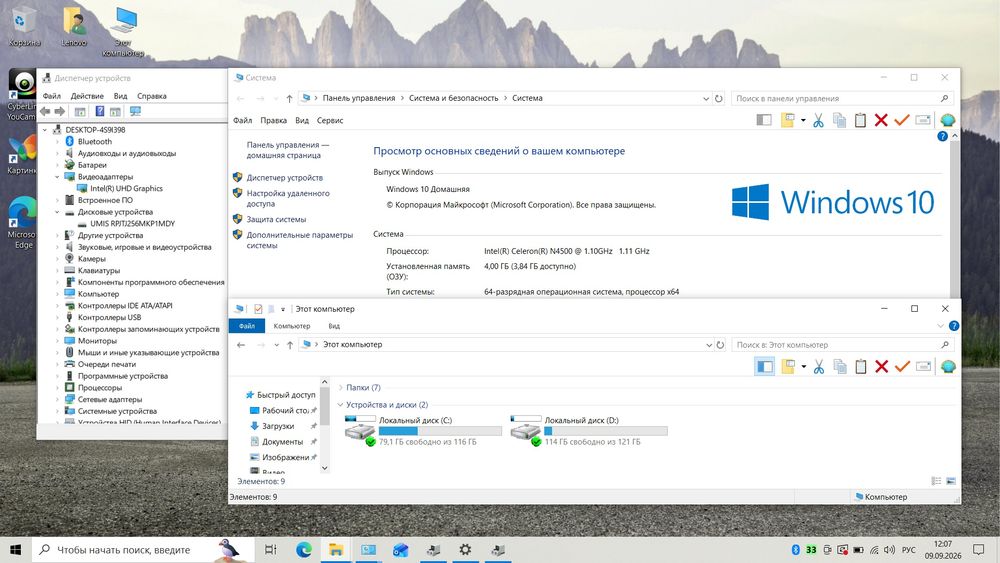
Task: Click the Поиск в панели управления search field
Action: (x=842, y=98)
